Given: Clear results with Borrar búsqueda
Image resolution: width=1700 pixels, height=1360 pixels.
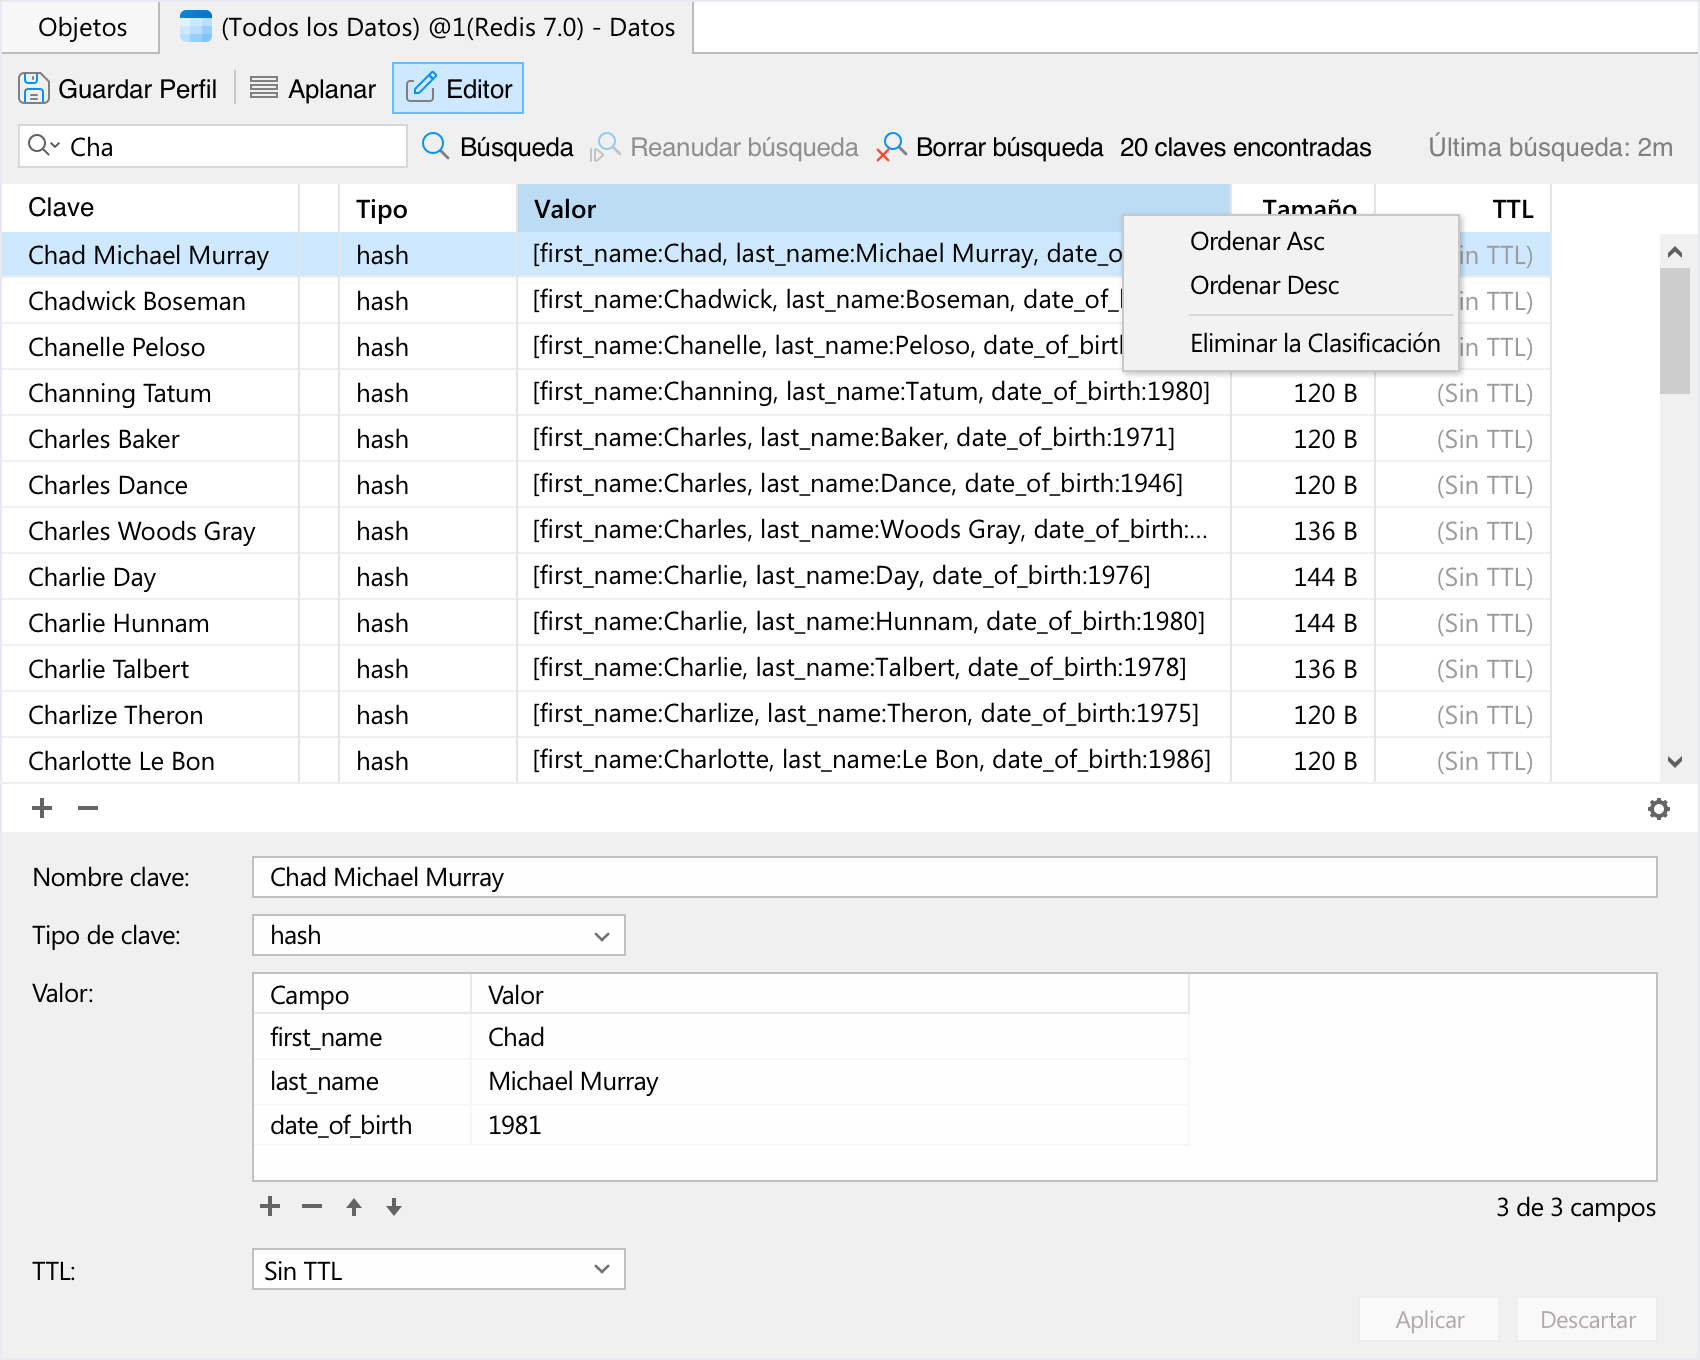Looking at the screenshot, I should 989,147.
